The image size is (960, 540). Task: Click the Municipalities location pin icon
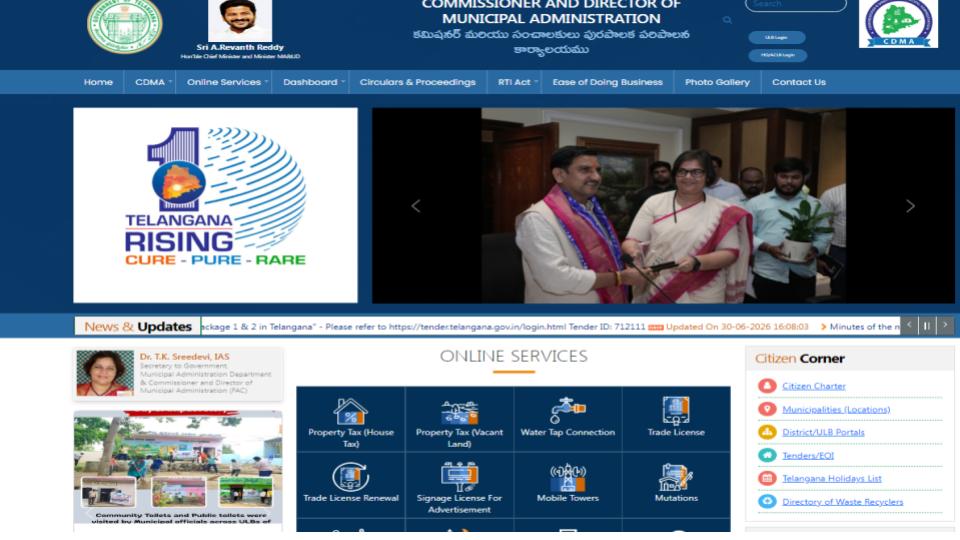click(767, 409)
